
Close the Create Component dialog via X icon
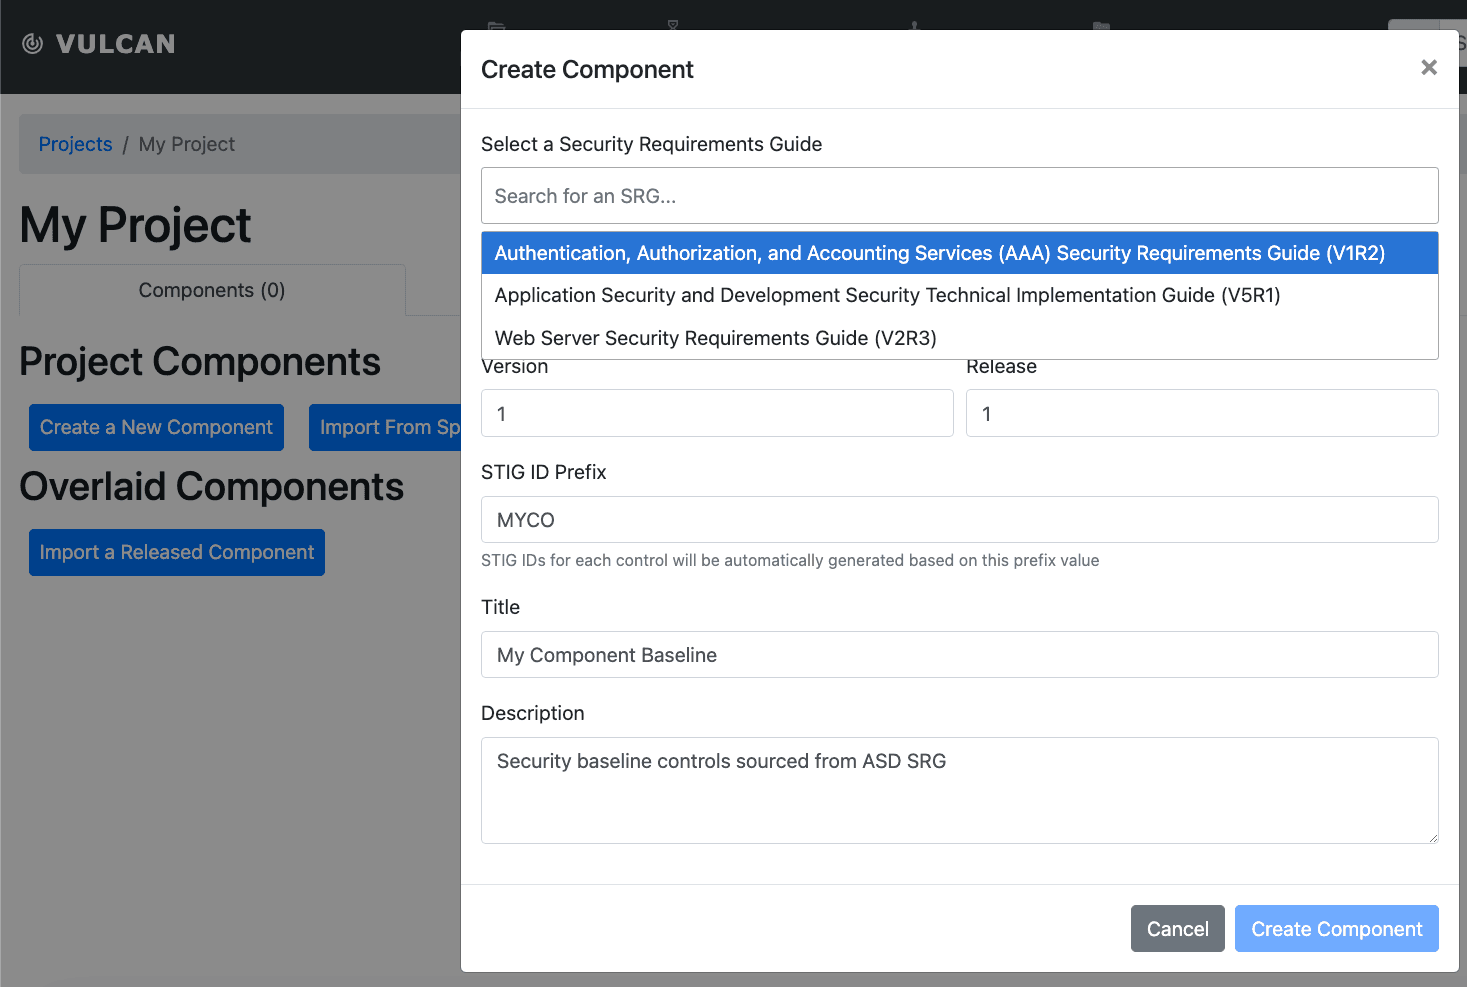tap(1429, 67)
